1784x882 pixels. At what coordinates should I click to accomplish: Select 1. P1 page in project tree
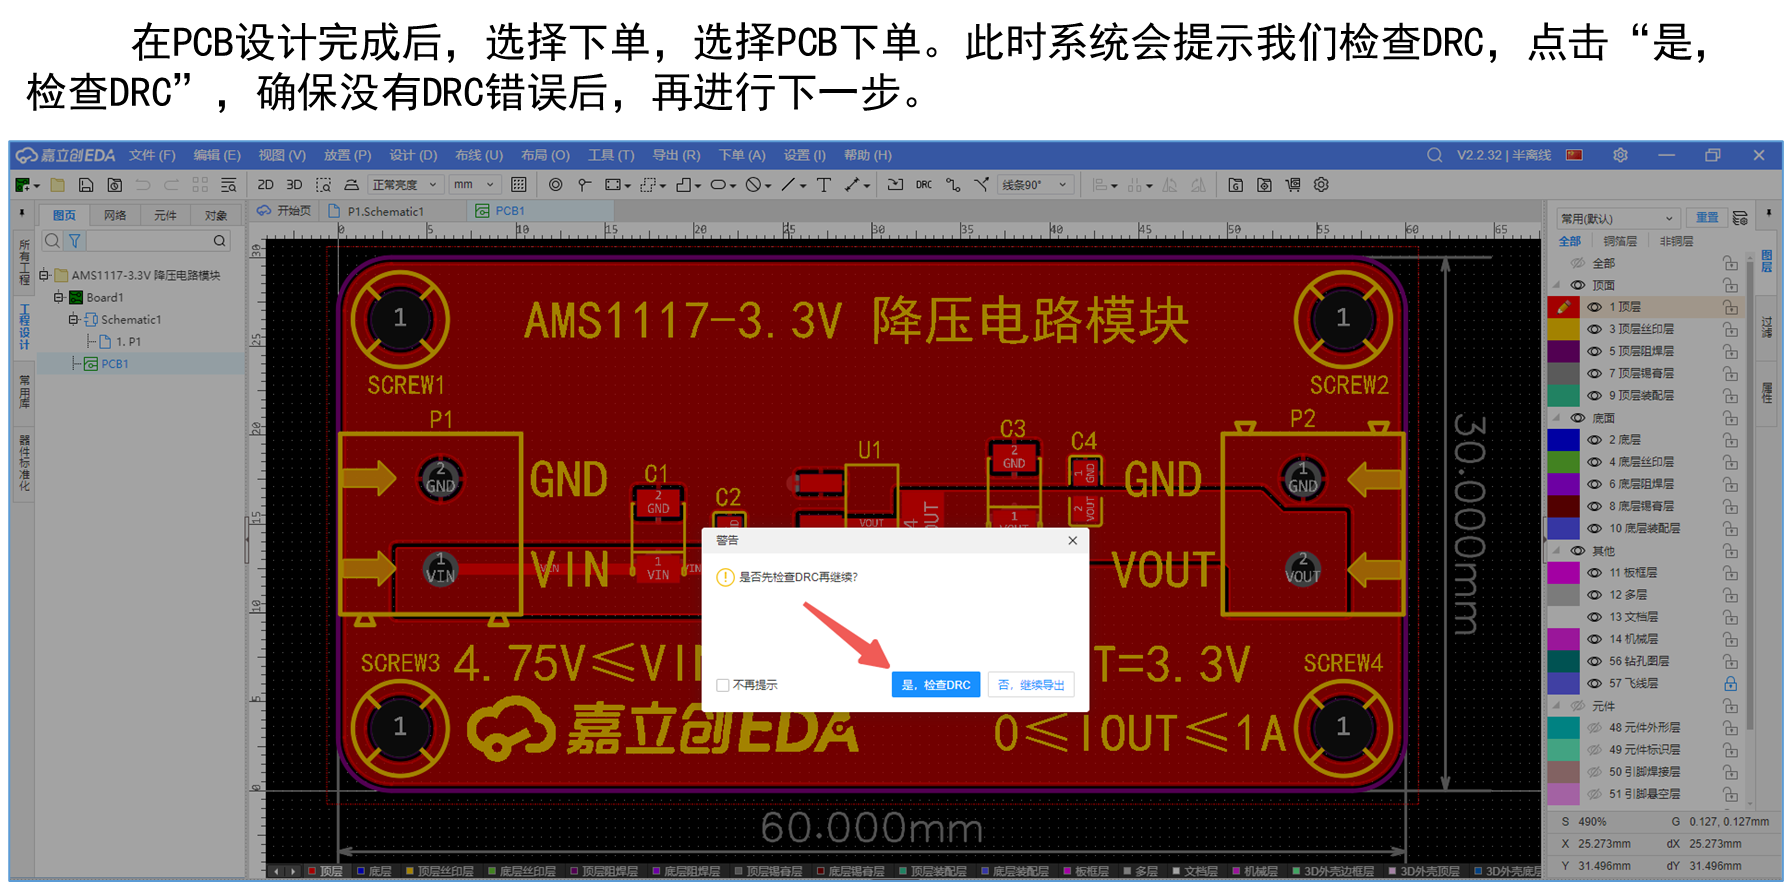point(128,342)
